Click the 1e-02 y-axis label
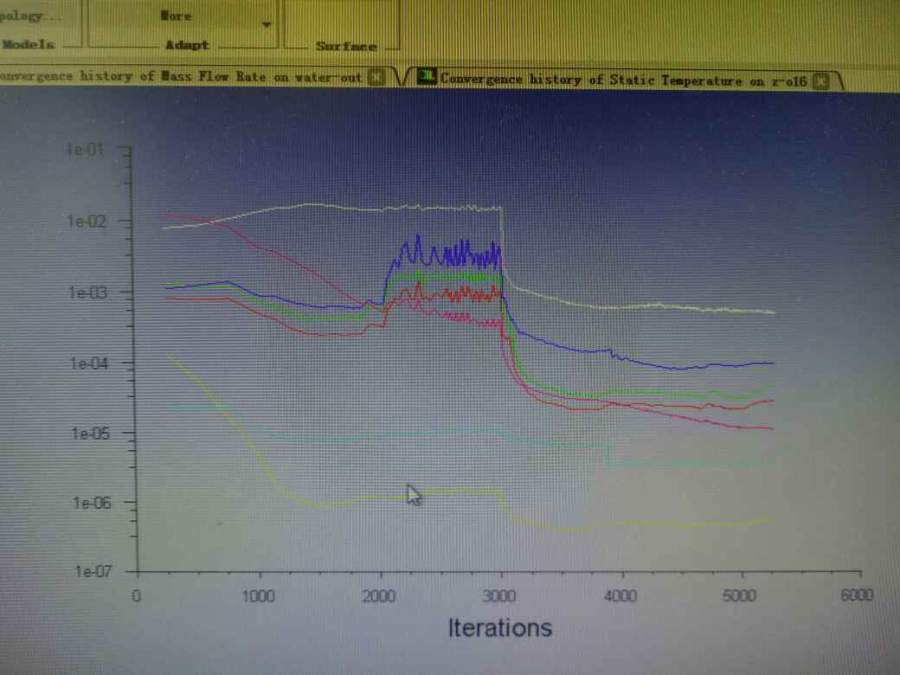900x675 pixels. (87, 221)
